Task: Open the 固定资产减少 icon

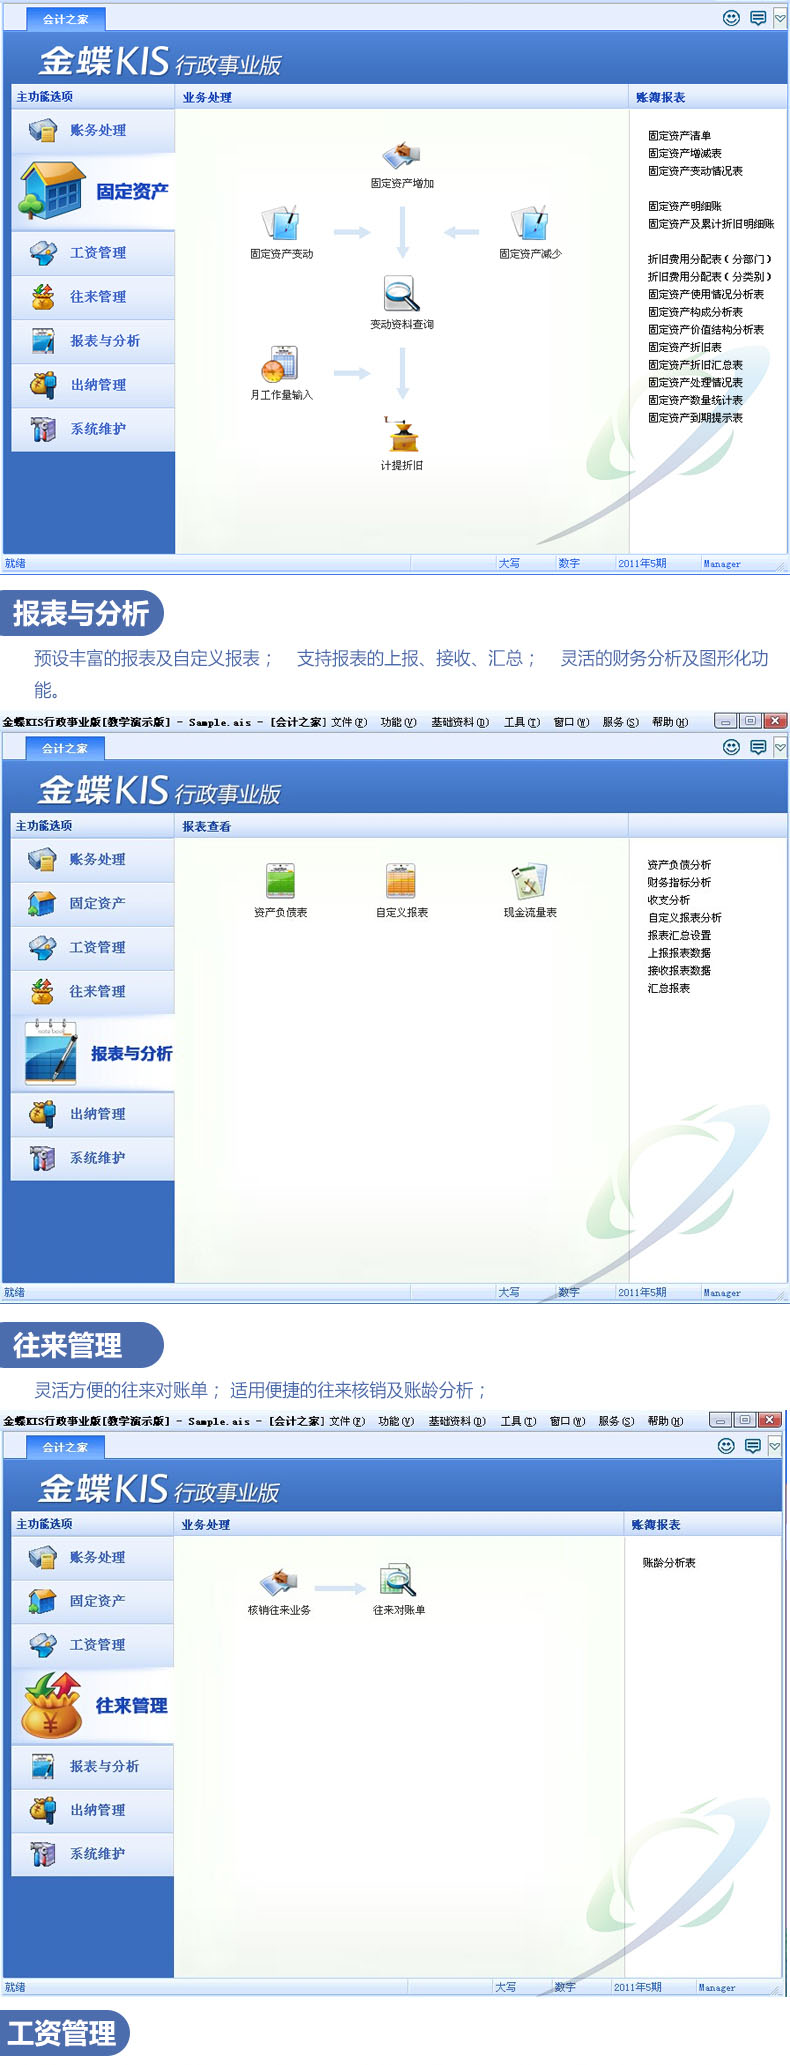Action: click(x=529, y=222)
